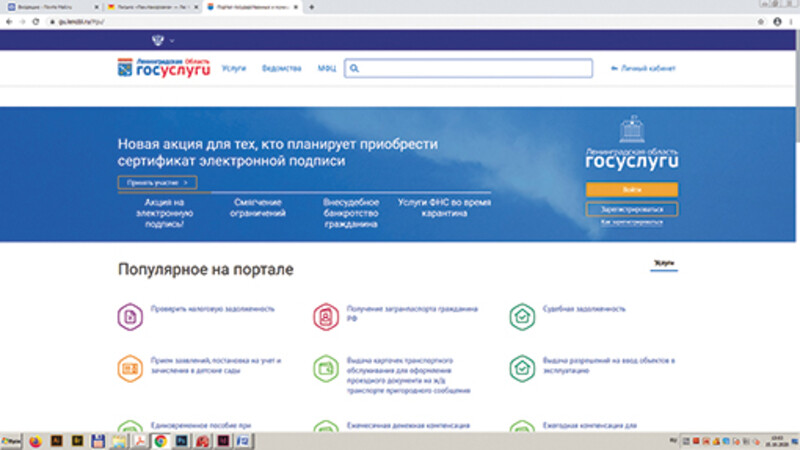Open the Как зарегистрироваться link
Image resolution: width=800 pixels, height=450 pixels.
[632, 222]
